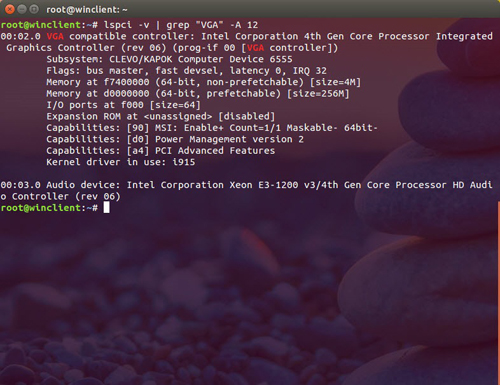Minimize the terminal window
500x385 pixels.
click(22, 9)
